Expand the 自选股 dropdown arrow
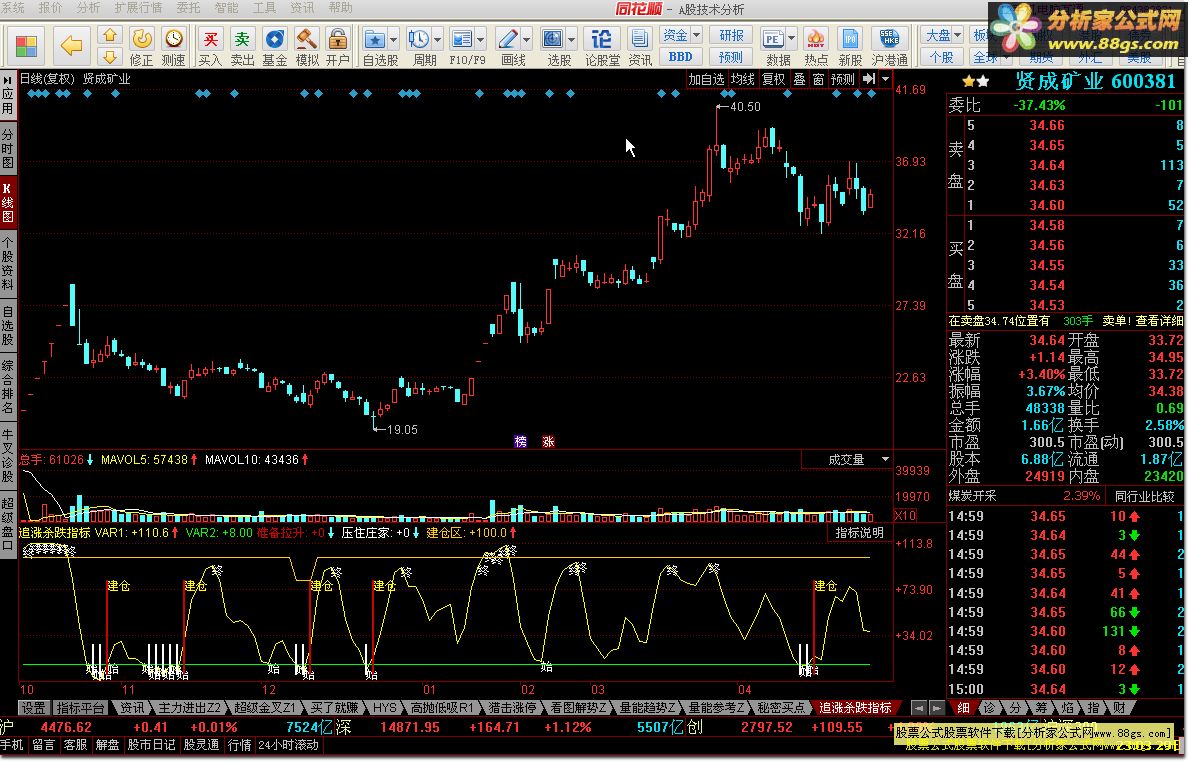This screenshot has width=1190, height=762. pos(392,39)
